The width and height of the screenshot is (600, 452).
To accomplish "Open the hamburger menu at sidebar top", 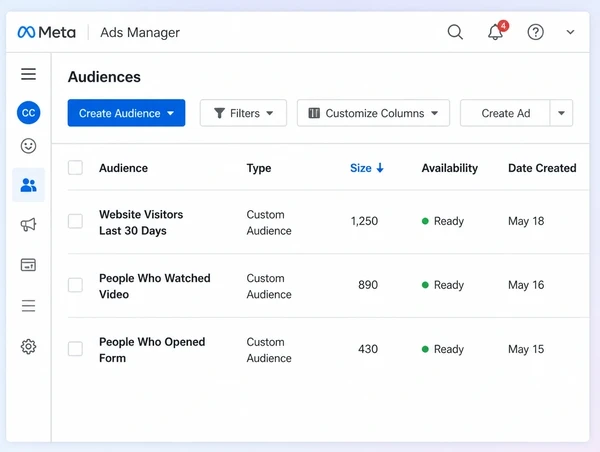I will pyautogui.click(x=28, y=74).
